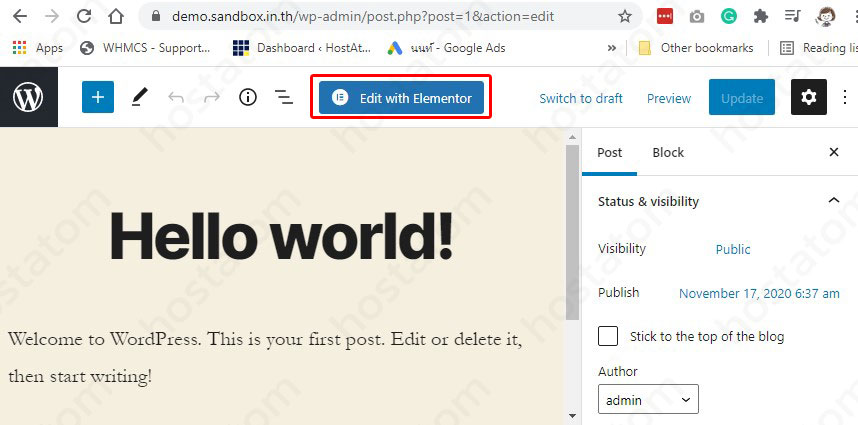Open post details info icon
Viewport: 858px width, 425px height.
point(248,97)
